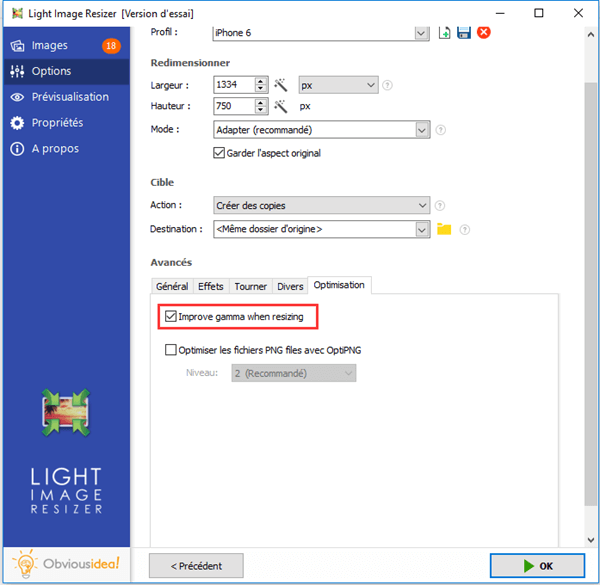Open help icon beside the px unit dropdown

click(387, 85)
